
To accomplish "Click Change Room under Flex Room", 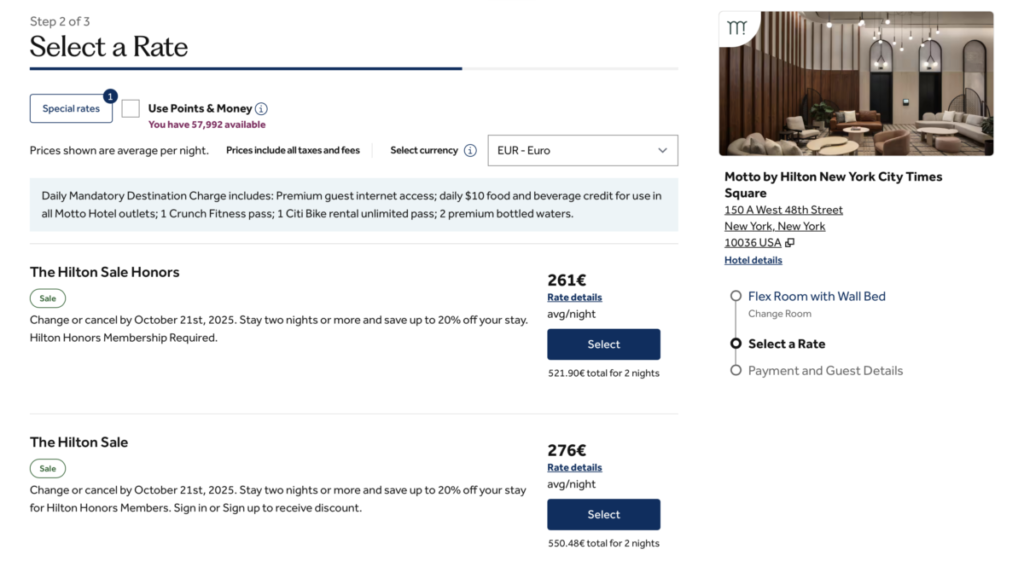I will [x=779, y=314].
